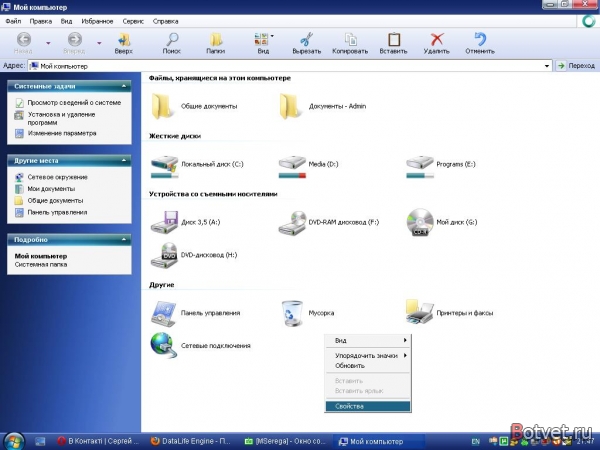This screenshot has height=450, width=600.
Task: Open the Back button history dropdown arrow
Action: tap(48, 43)
